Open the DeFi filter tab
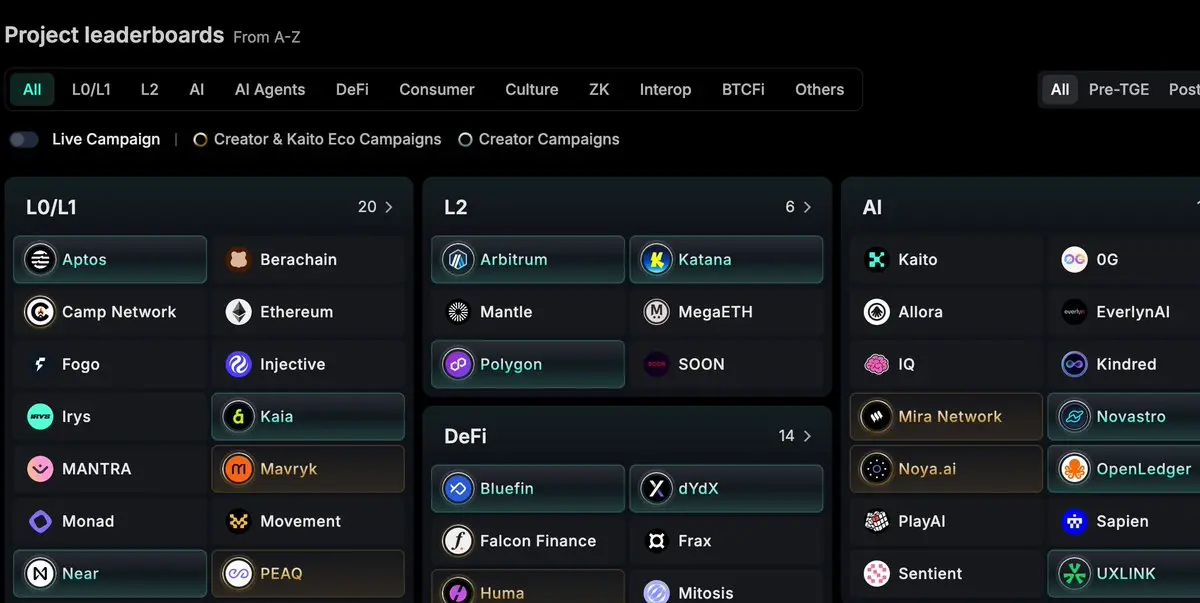This screenshot has width=1200, height=603. coord(352,89)
